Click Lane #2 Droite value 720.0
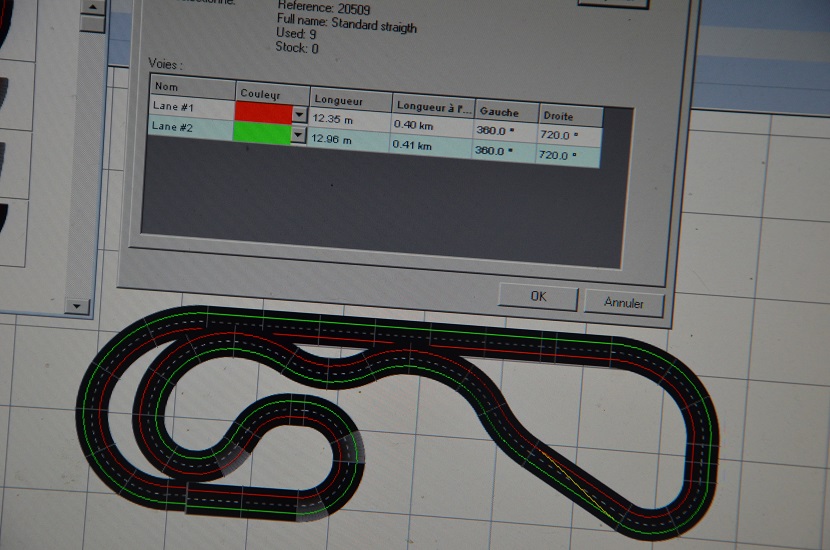830x550 pixels. click(x=568, y=156)
